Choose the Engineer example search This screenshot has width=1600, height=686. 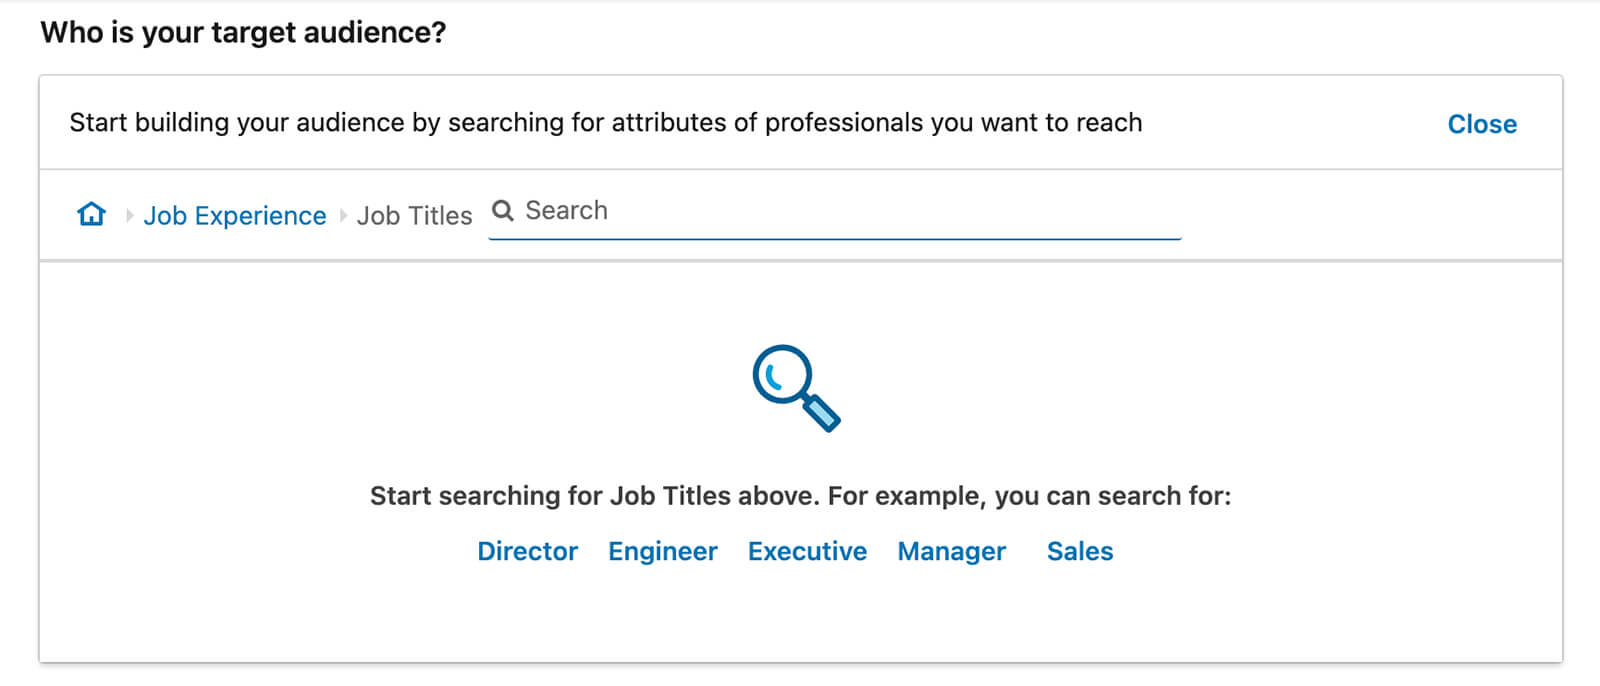click(662, 551)
